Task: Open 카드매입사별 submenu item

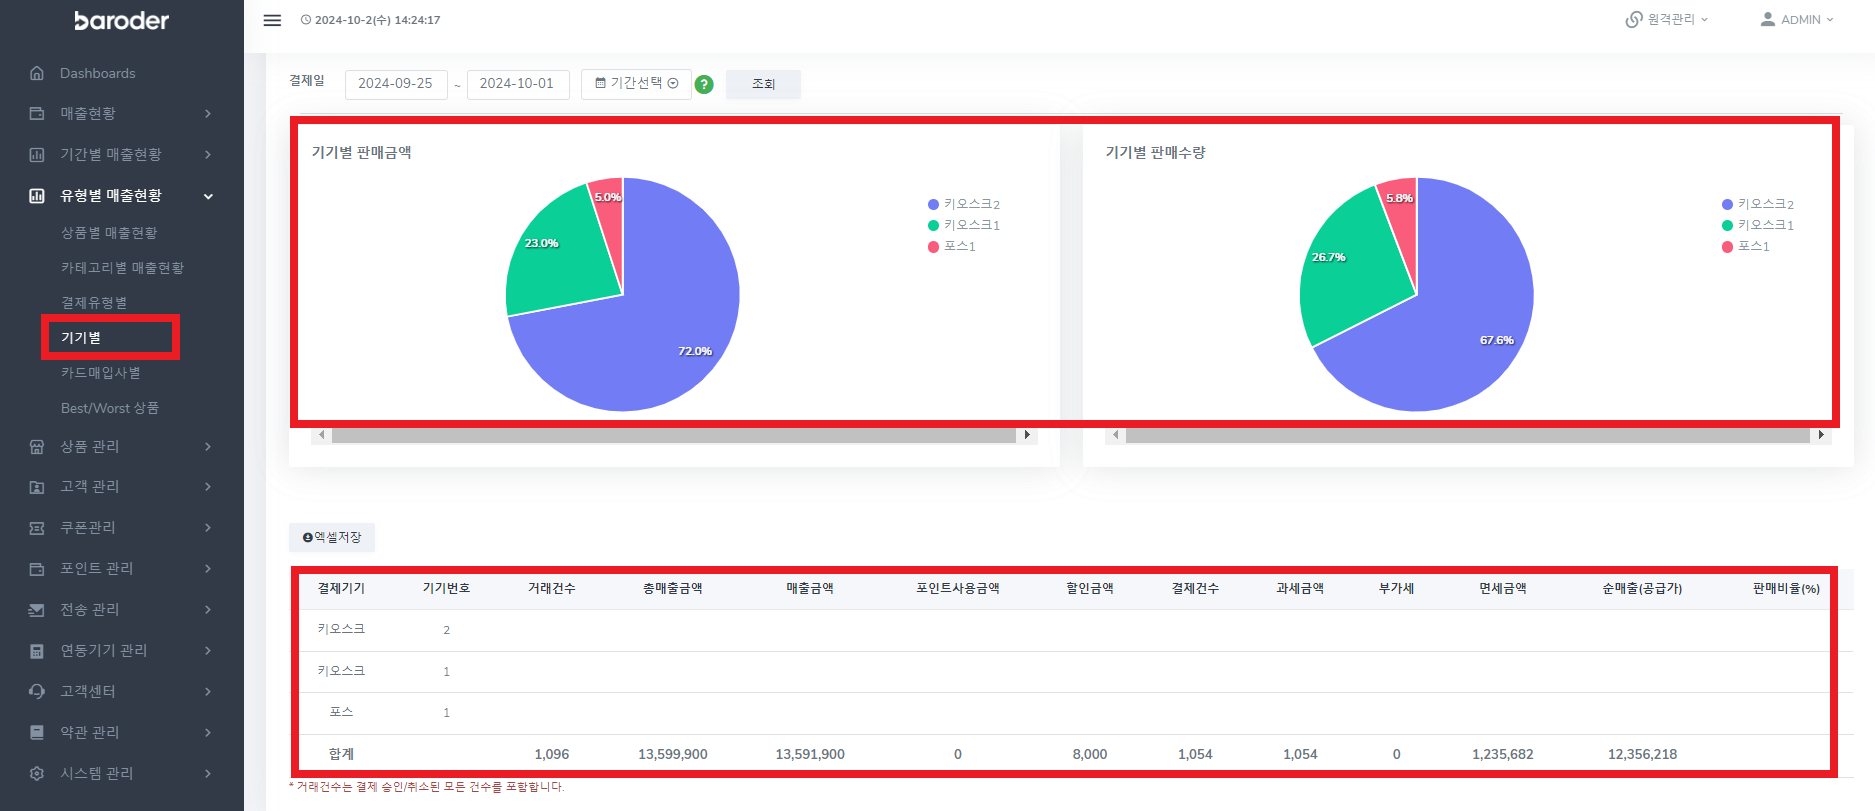Action: (x=101, y=373)
